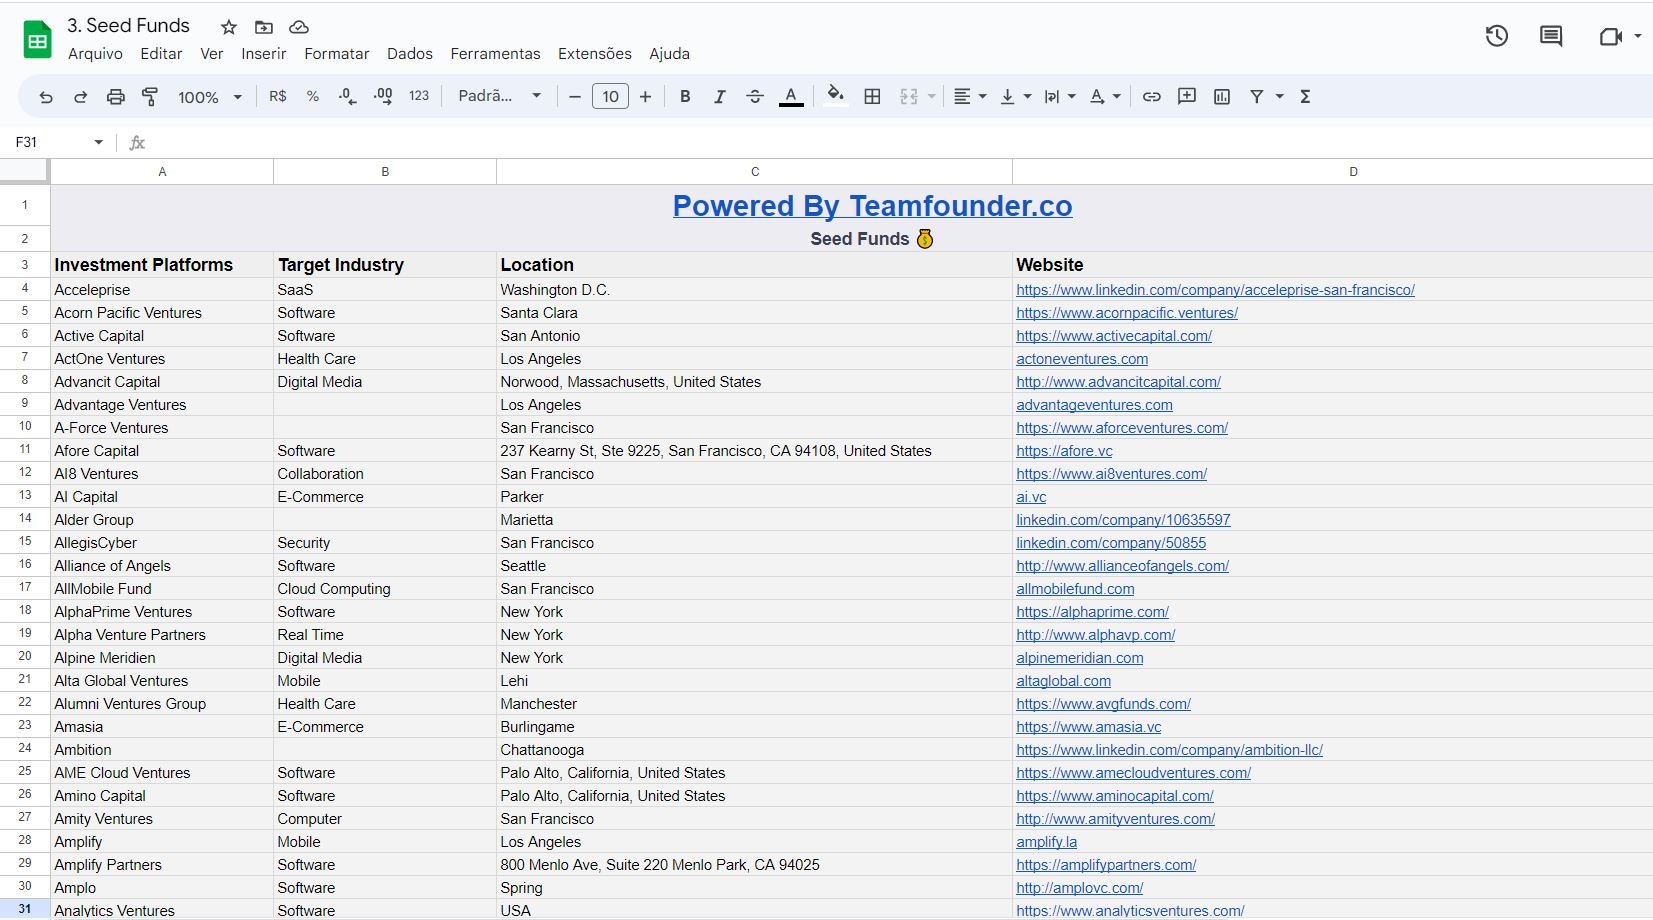Open text rotation dropdown

coord(1104,97)
